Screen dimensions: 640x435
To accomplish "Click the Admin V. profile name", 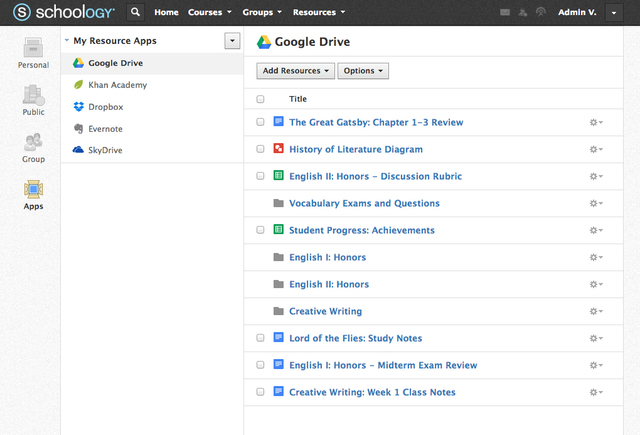I will (x=577, y=12).
